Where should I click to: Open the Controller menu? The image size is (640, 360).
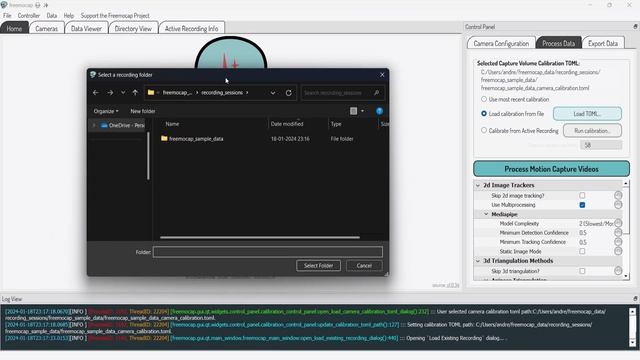pos(29,16)
